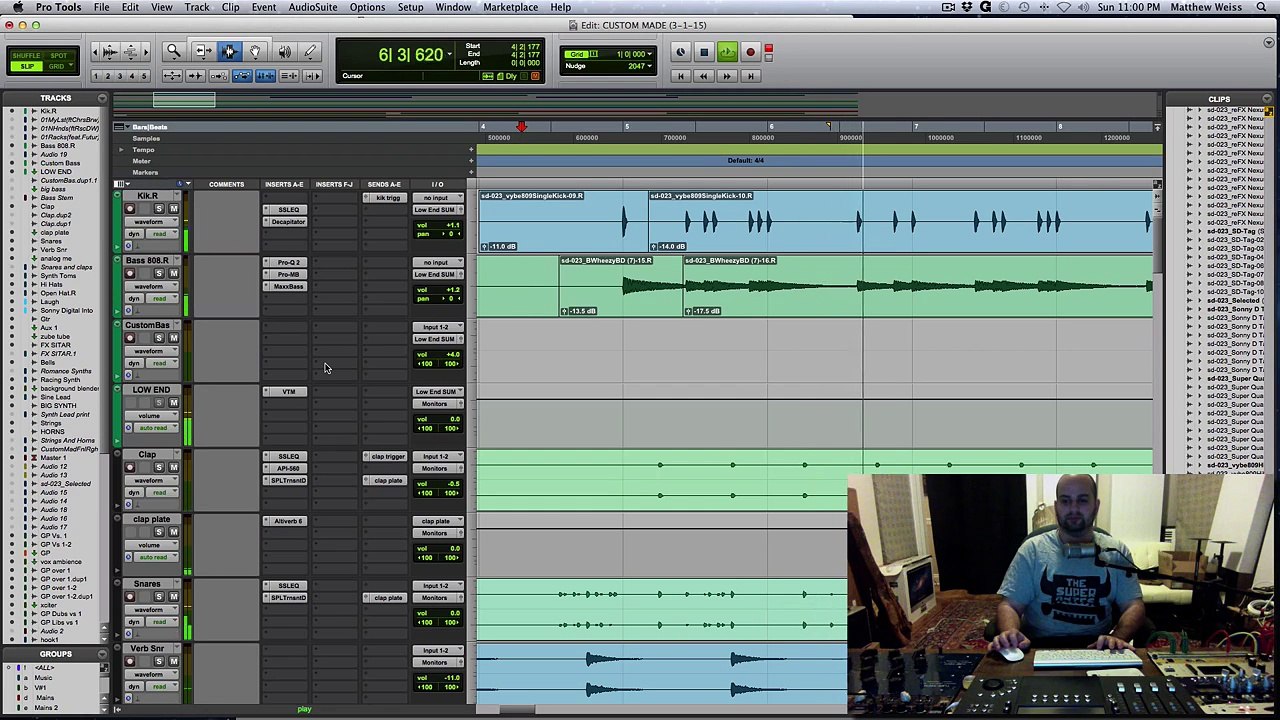
Task: Open the Track menu
Action: point(197,7)
